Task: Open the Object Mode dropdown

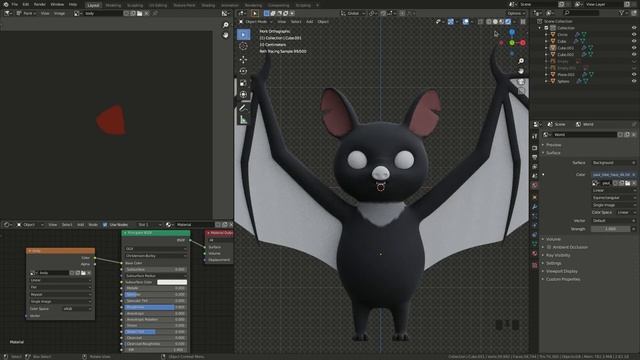Action: pos(255,22)
